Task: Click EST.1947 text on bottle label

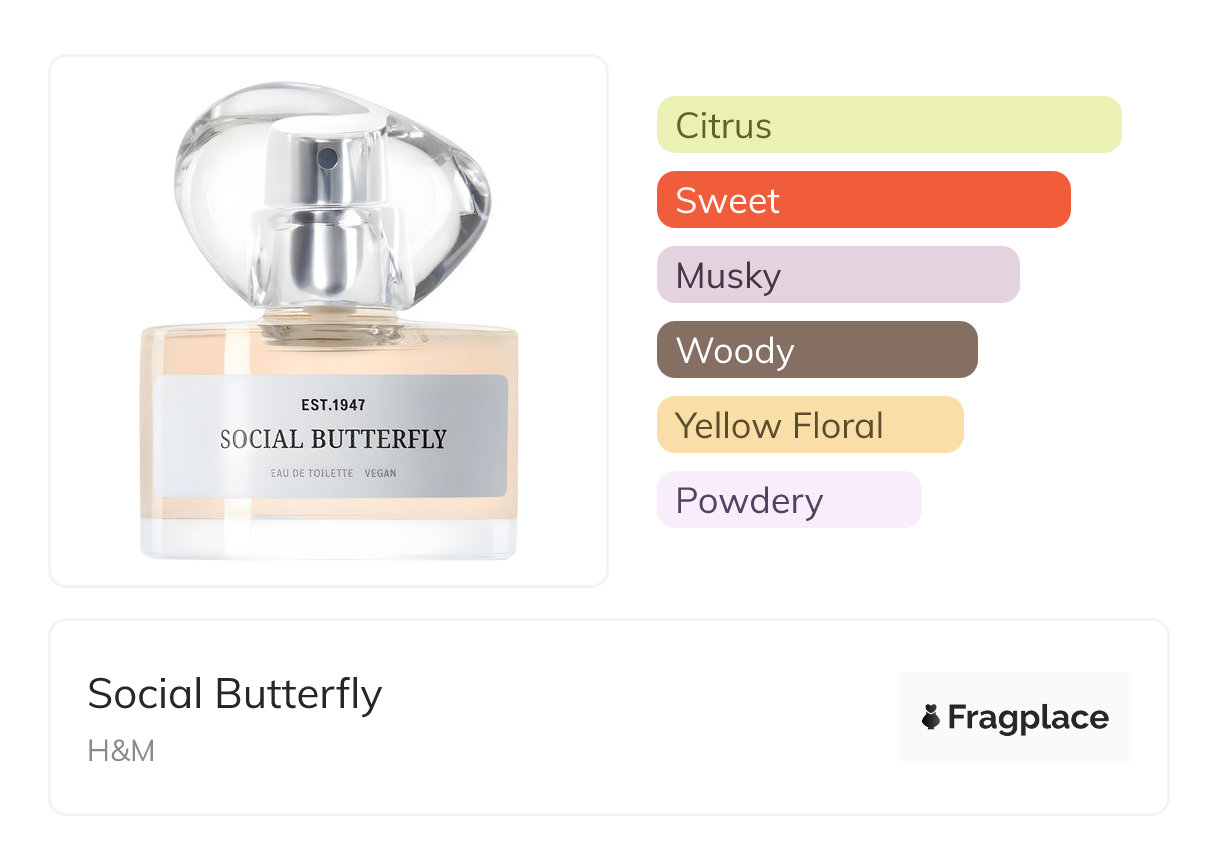Action: (x=333, y=405)
